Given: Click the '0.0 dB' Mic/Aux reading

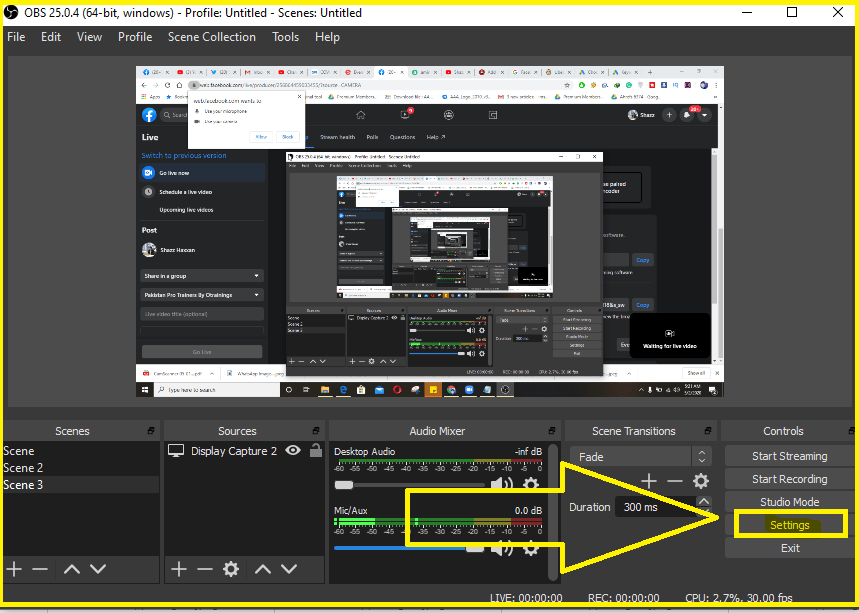Looking at the screenshot, I should (528, 511).
